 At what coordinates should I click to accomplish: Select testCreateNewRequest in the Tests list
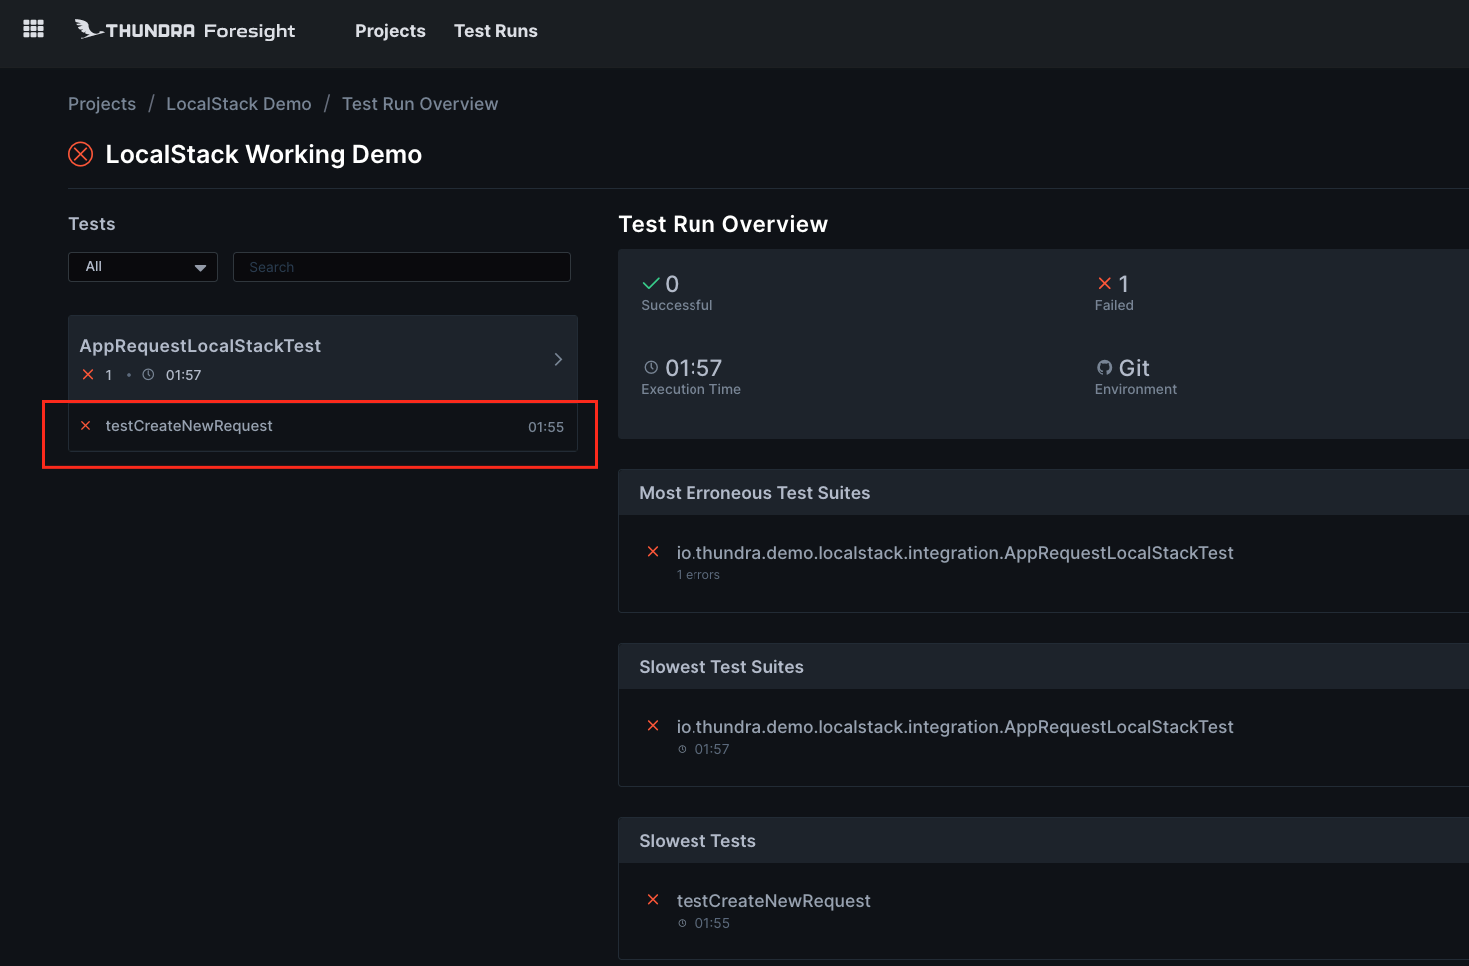point(189,426)
